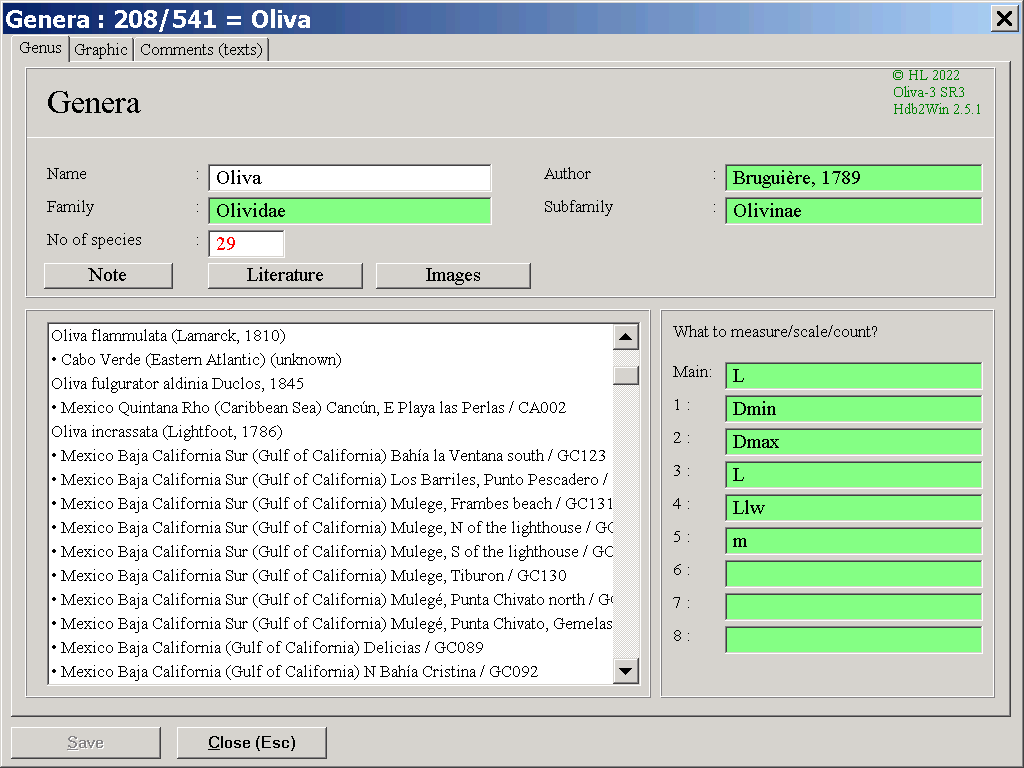Click the Name field containing Oliva
The height and width of the screenshot is (768, 1024).
(349, 178)
